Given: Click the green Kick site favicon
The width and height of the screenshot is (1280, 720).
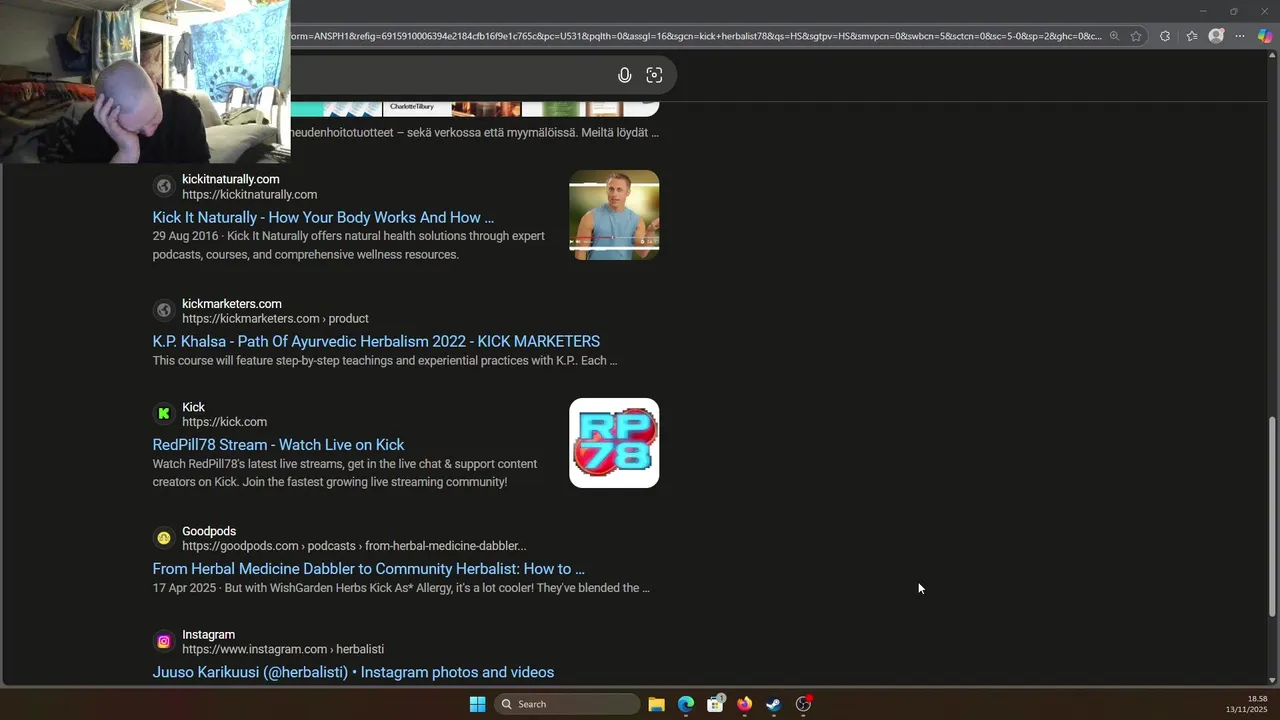Looking at the screenshot, I should [164, 414].
